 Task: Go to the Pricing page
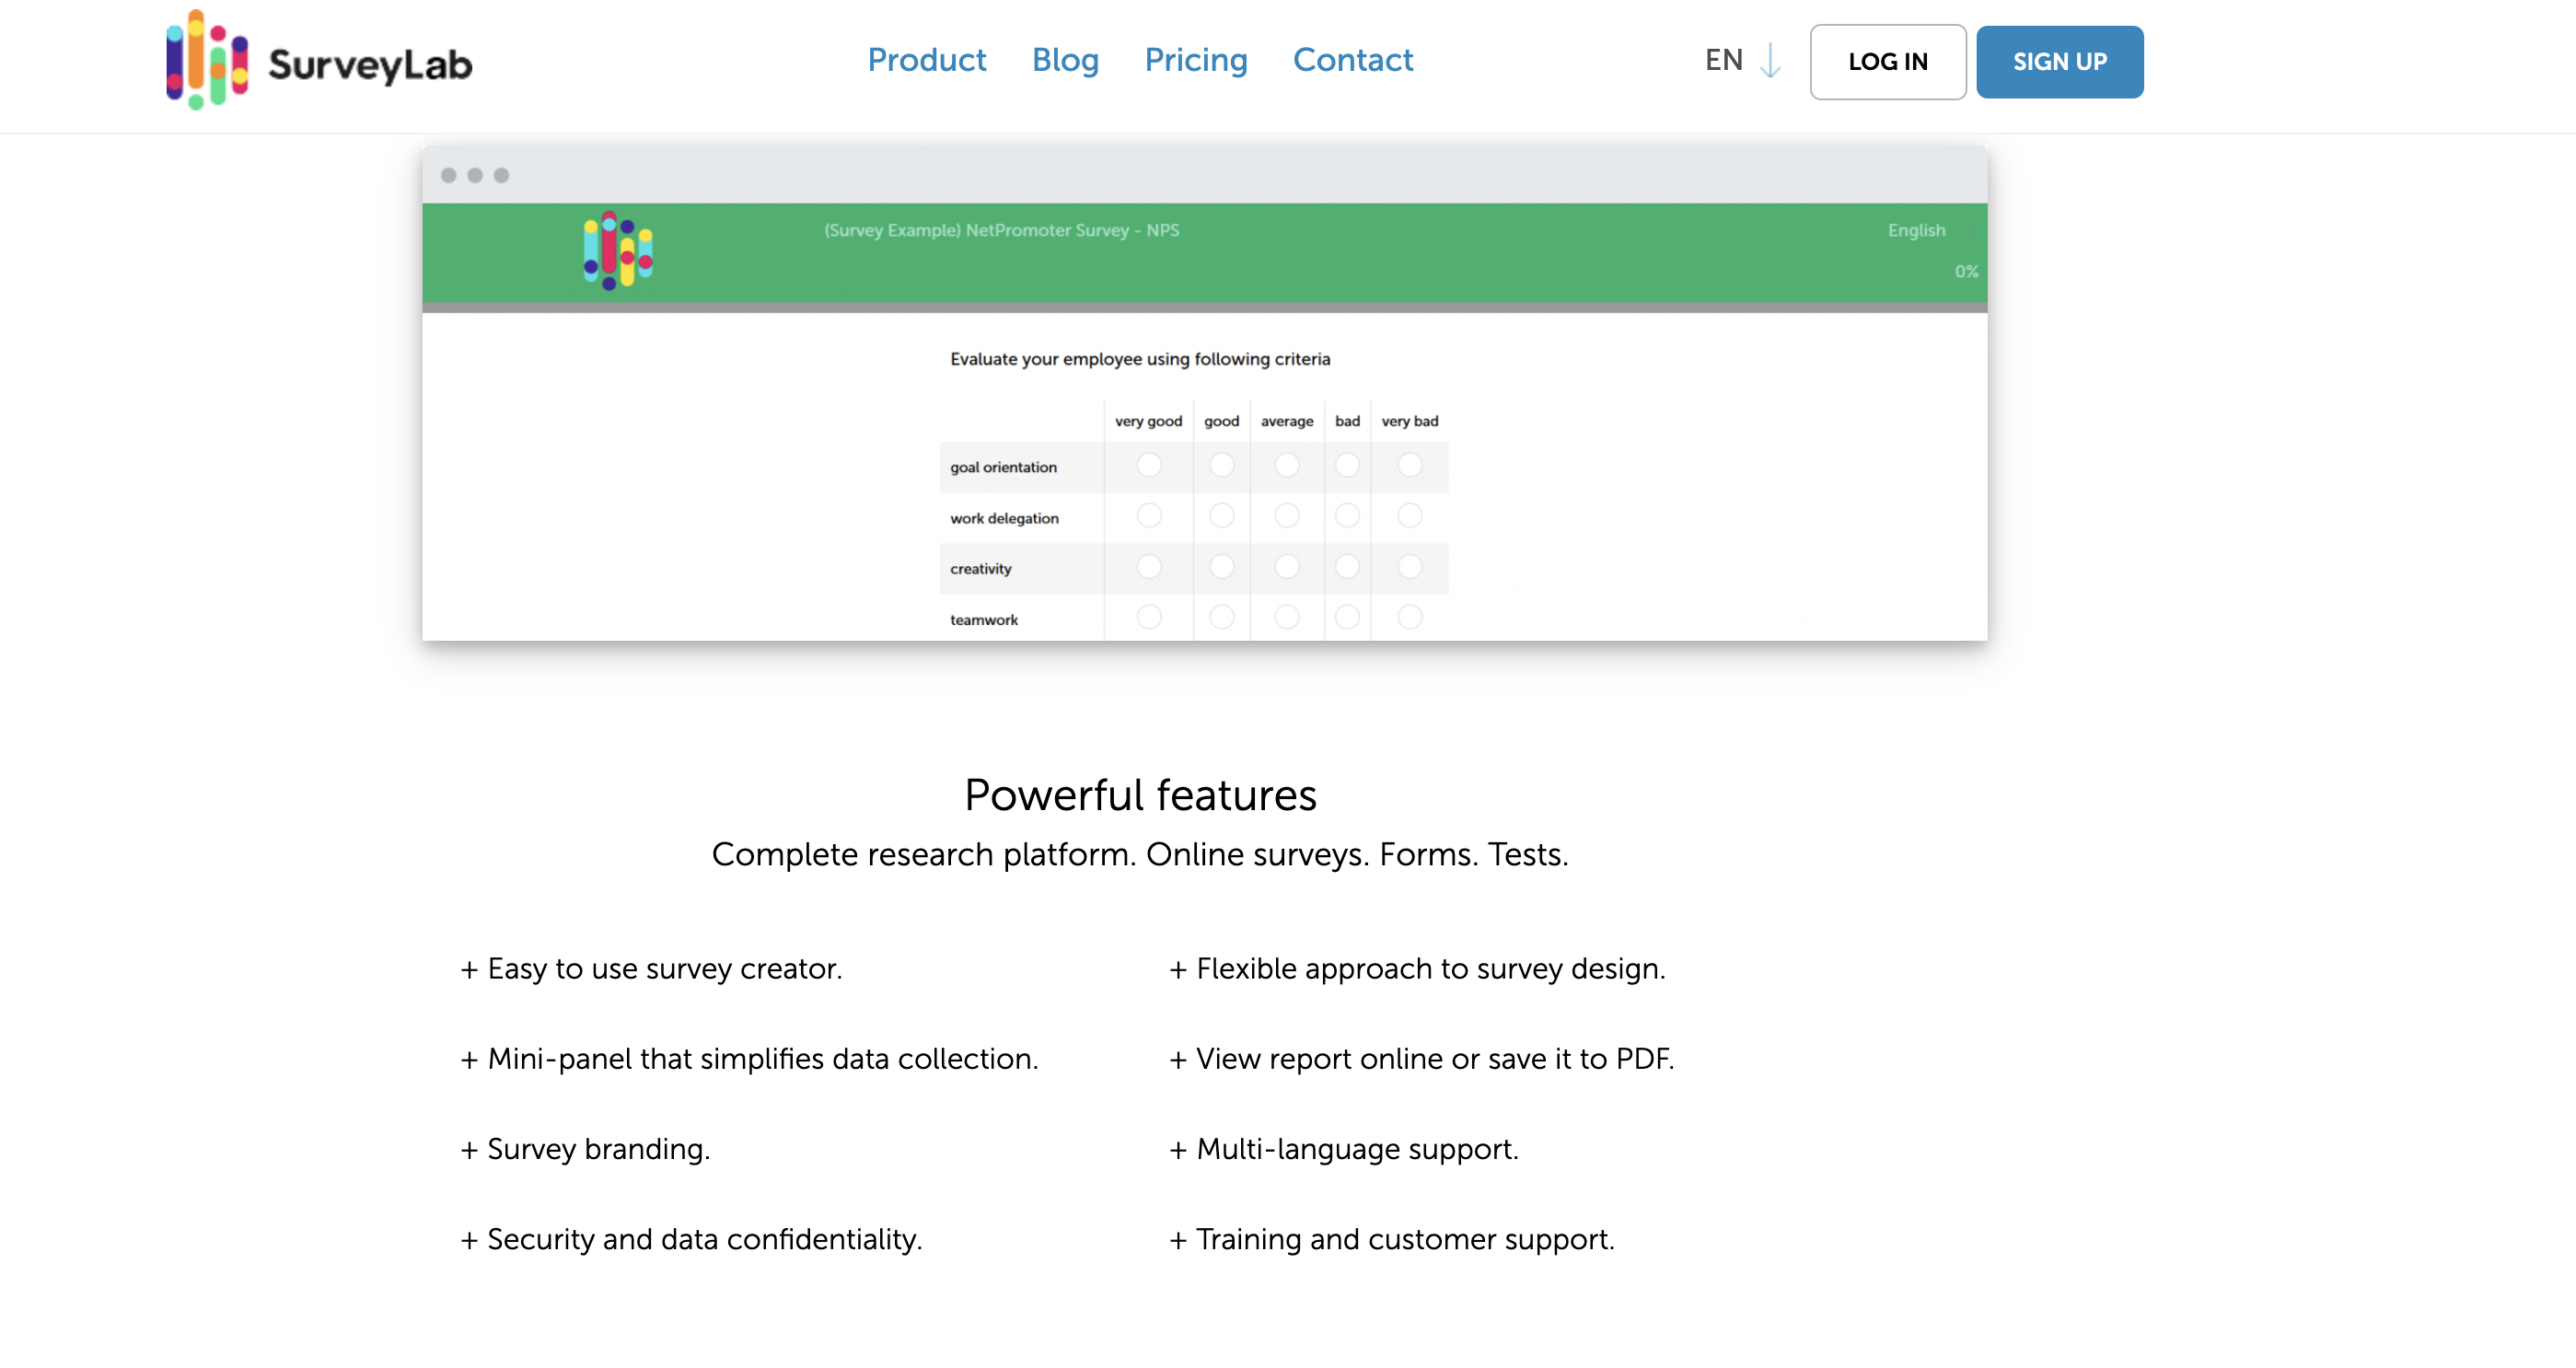point(1196,60)
